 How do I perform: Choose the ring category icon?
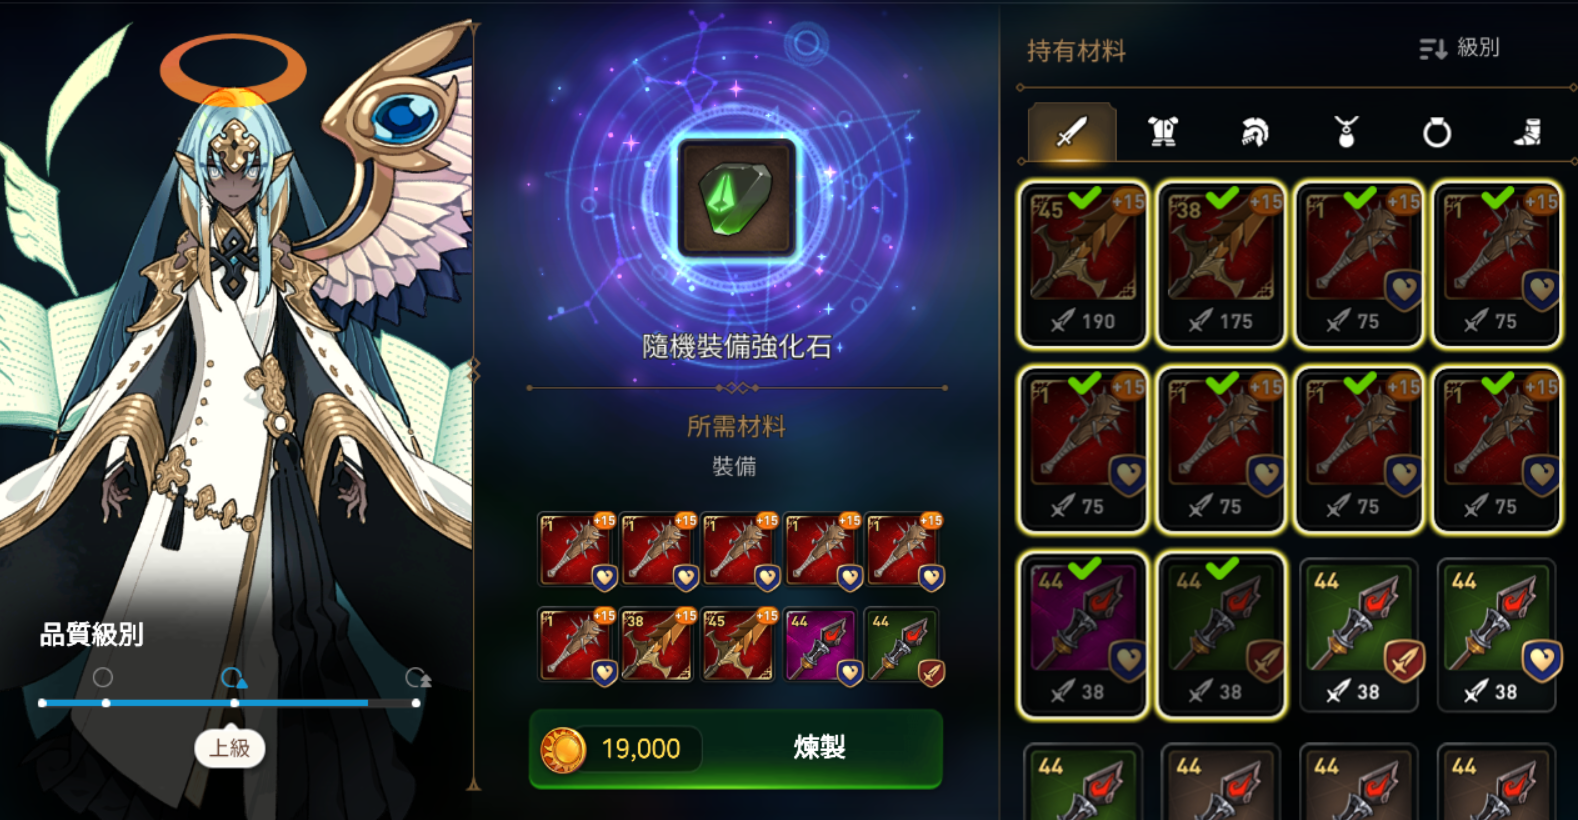coord(1437,132)
